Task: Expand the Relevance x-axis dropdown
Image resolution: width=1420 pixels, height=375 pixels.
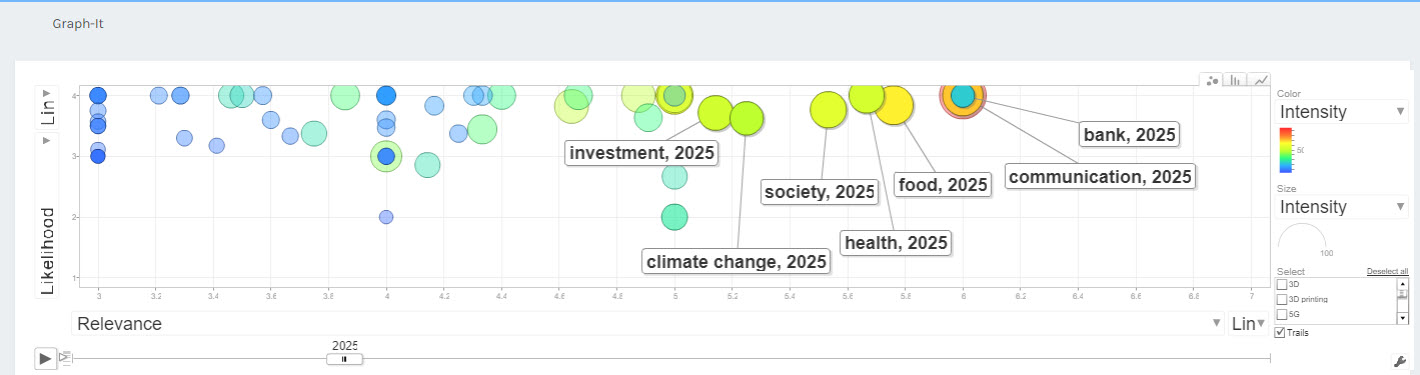Action: click(x=648, y=323)
